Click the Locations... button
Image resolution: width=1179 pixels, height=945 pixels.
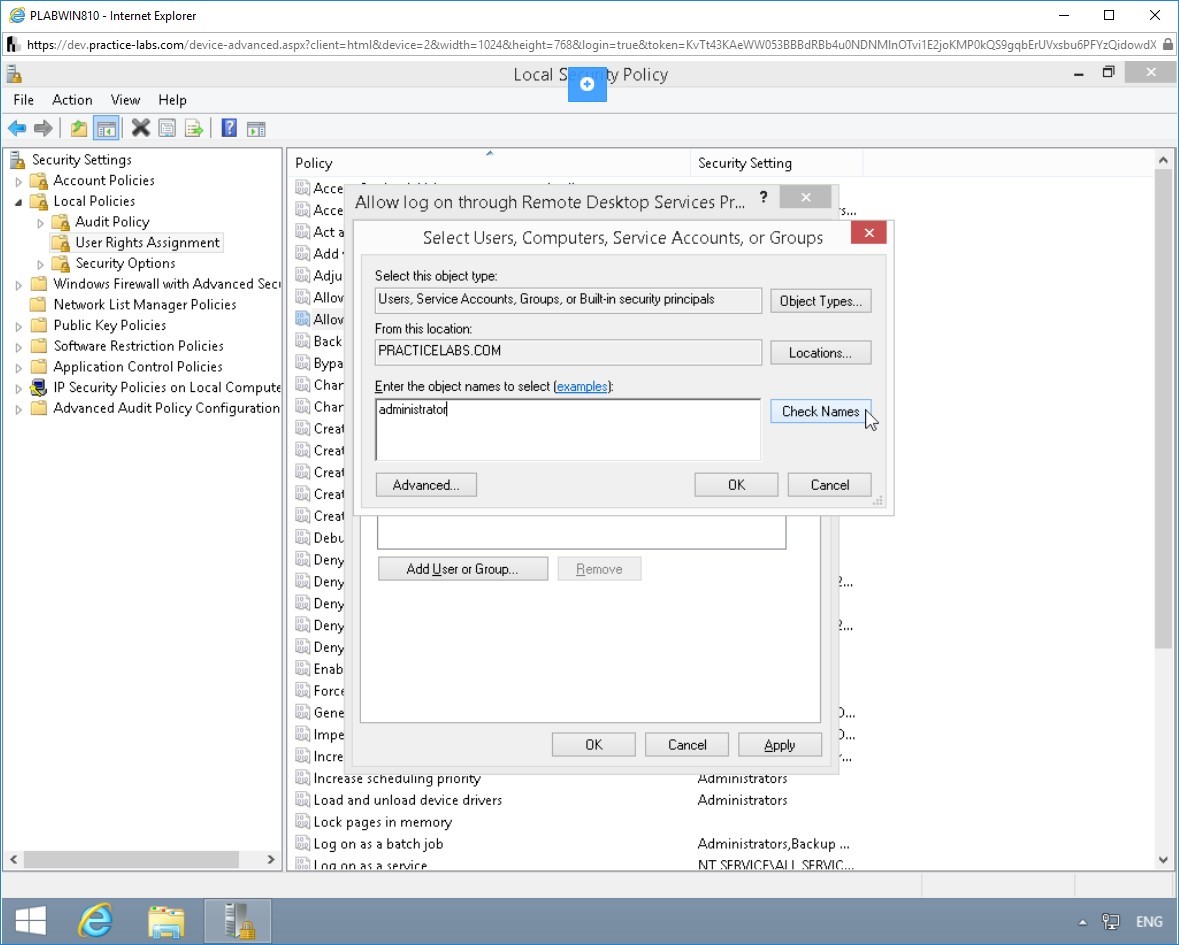[820, 353]
